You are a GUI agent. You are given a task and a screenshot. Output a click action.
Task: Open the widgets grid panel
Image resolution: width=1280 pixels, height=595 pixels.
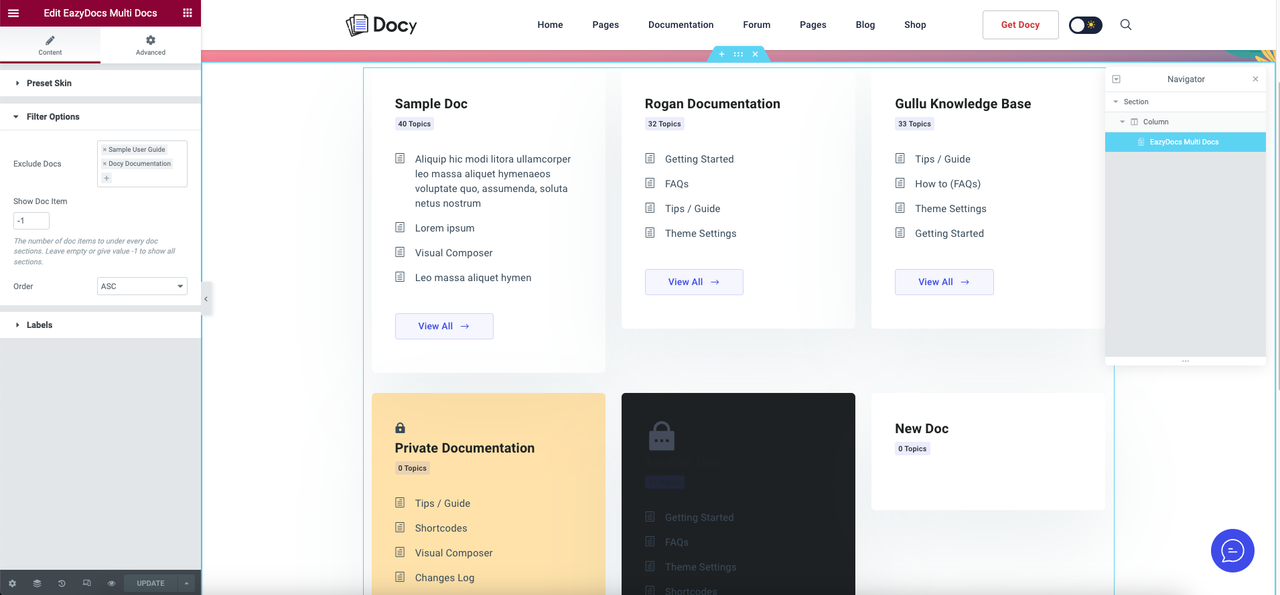pos(187,13)
